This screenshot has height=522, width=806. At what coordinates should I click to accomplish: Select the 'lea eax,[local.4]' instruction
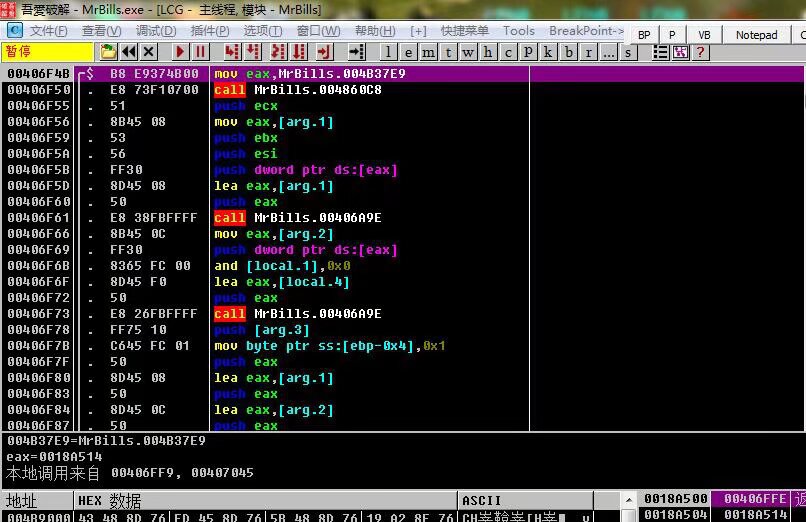click(x=282, y=282)
